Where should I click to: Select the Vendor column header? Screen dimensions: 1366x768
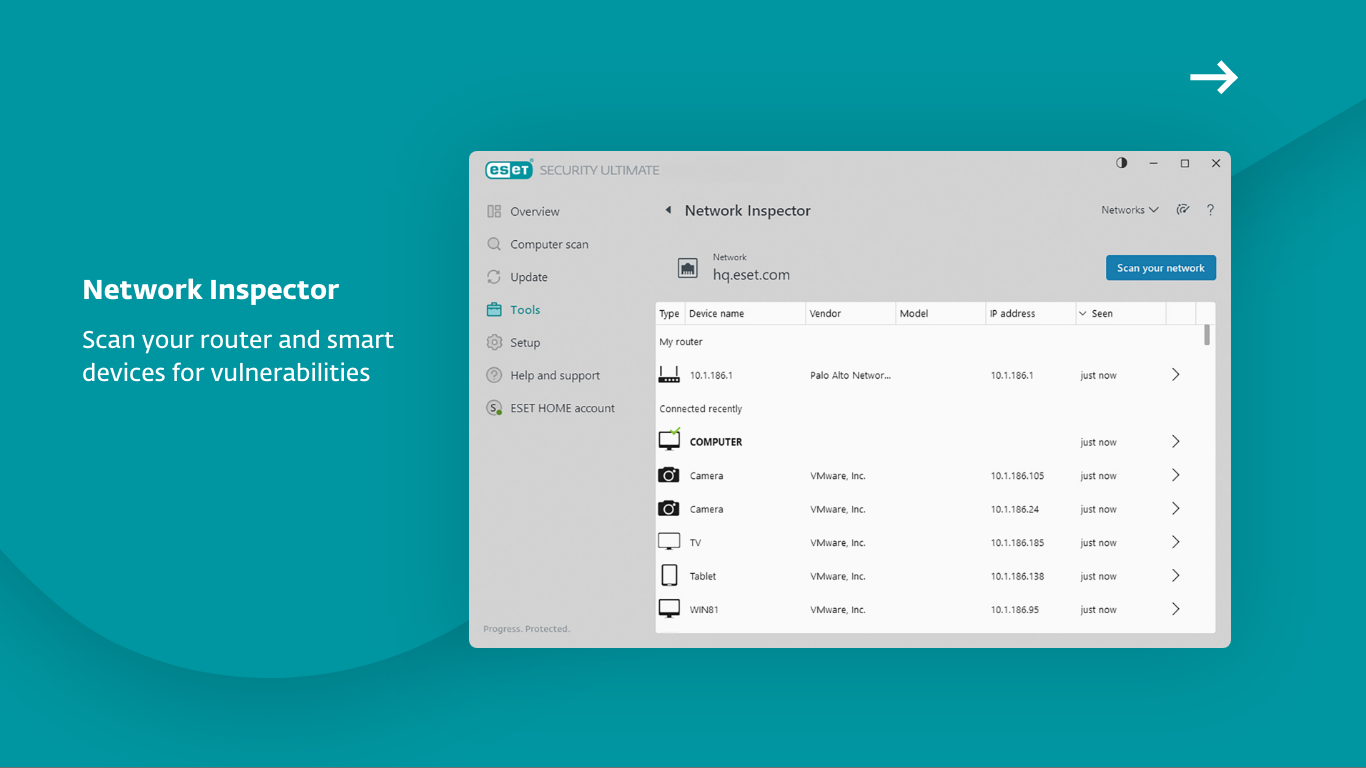[823, 313]
